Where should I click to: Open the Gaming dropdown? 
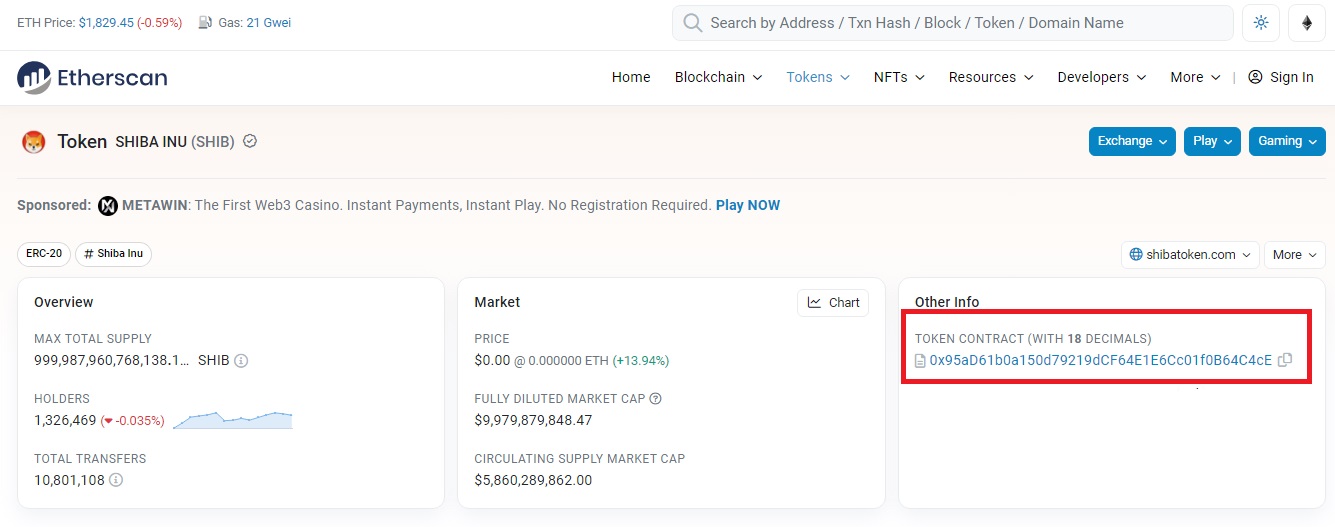coord(1287,141)
